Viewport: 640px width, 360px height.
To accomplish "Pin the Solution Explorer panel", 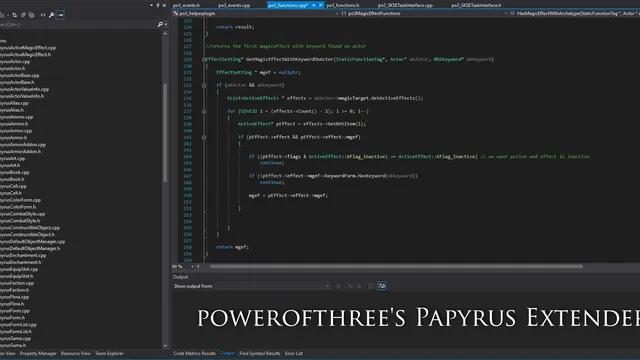I will pyautogui.click(x=158, y=5).
